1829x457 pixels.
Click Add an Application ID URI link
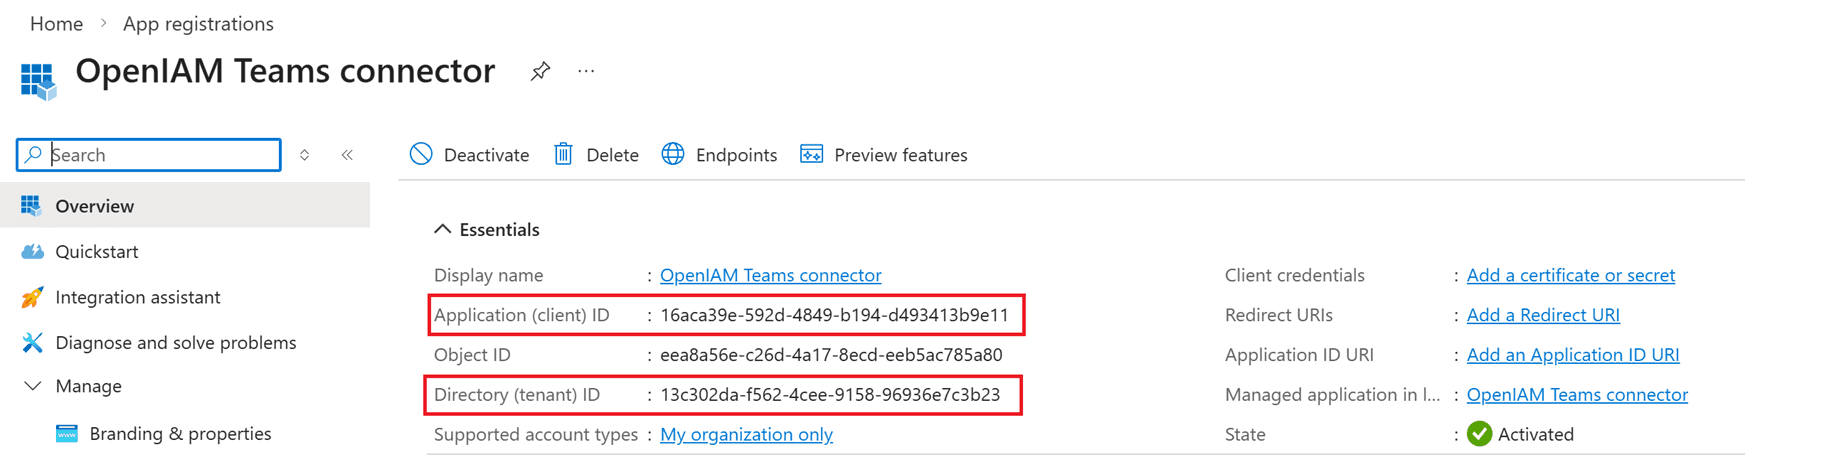click(x=1572, y=355)
